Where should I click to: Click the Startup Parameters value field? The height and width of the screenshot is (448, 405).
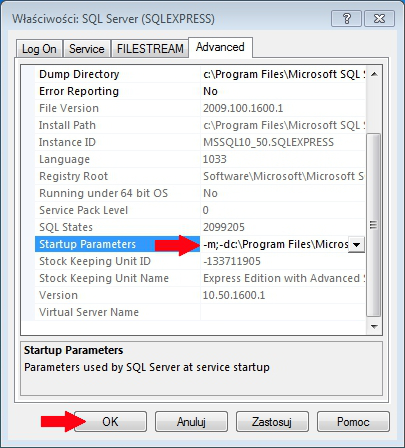click(275, 244)
